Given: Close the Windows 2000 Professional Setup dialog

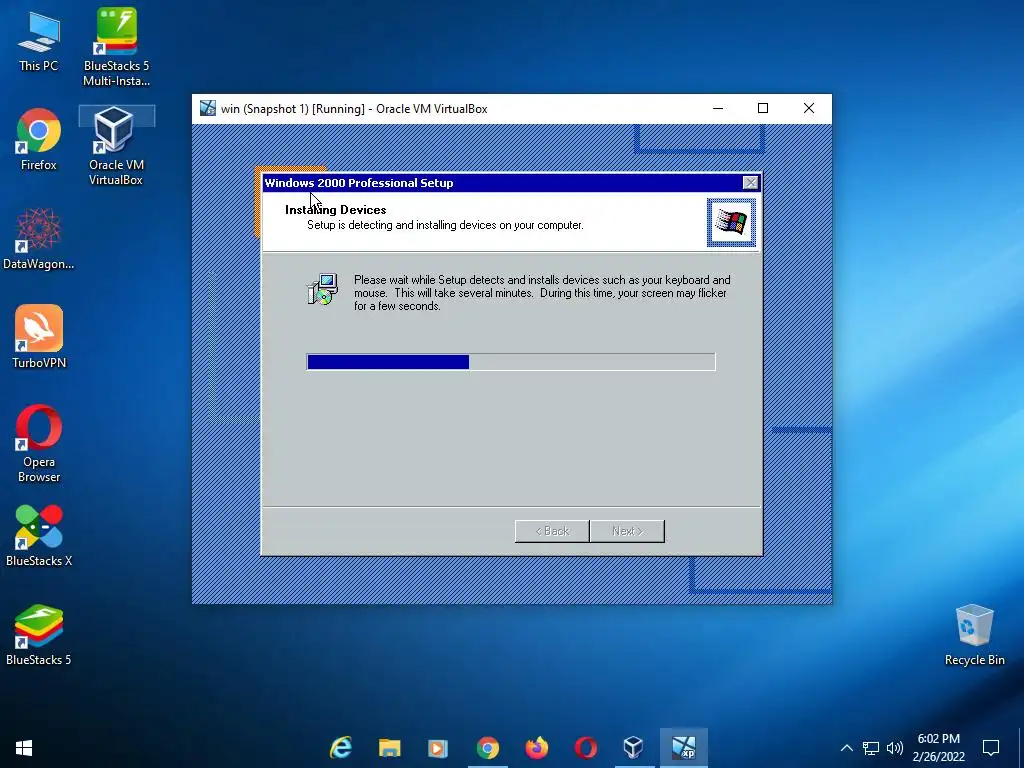Looking at the screenshot, I should coord(750,183).
